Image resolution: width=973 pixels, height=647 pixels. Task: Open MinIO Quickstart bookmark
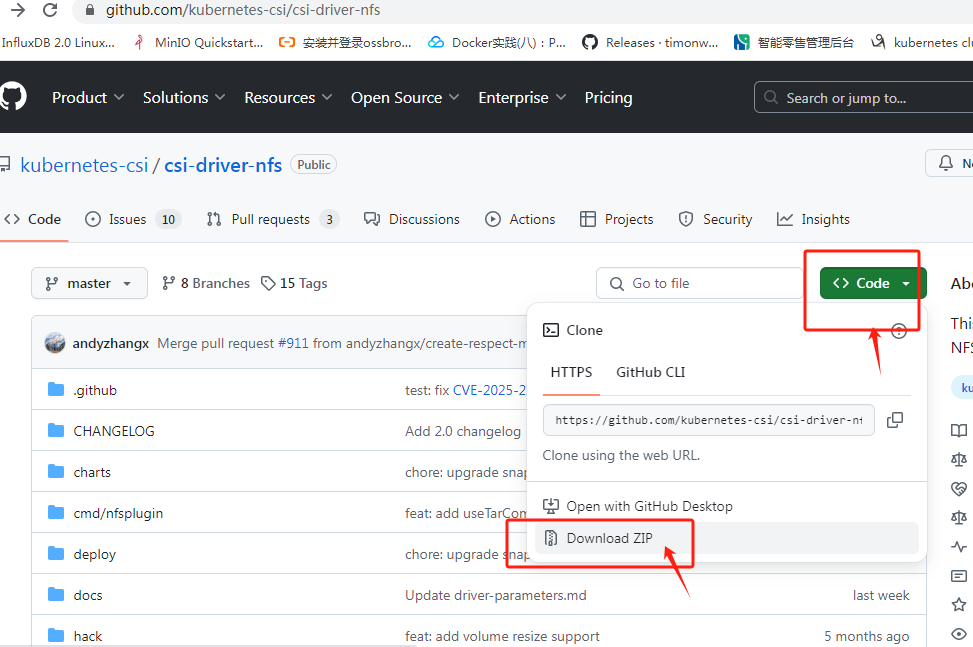(199, 42)
